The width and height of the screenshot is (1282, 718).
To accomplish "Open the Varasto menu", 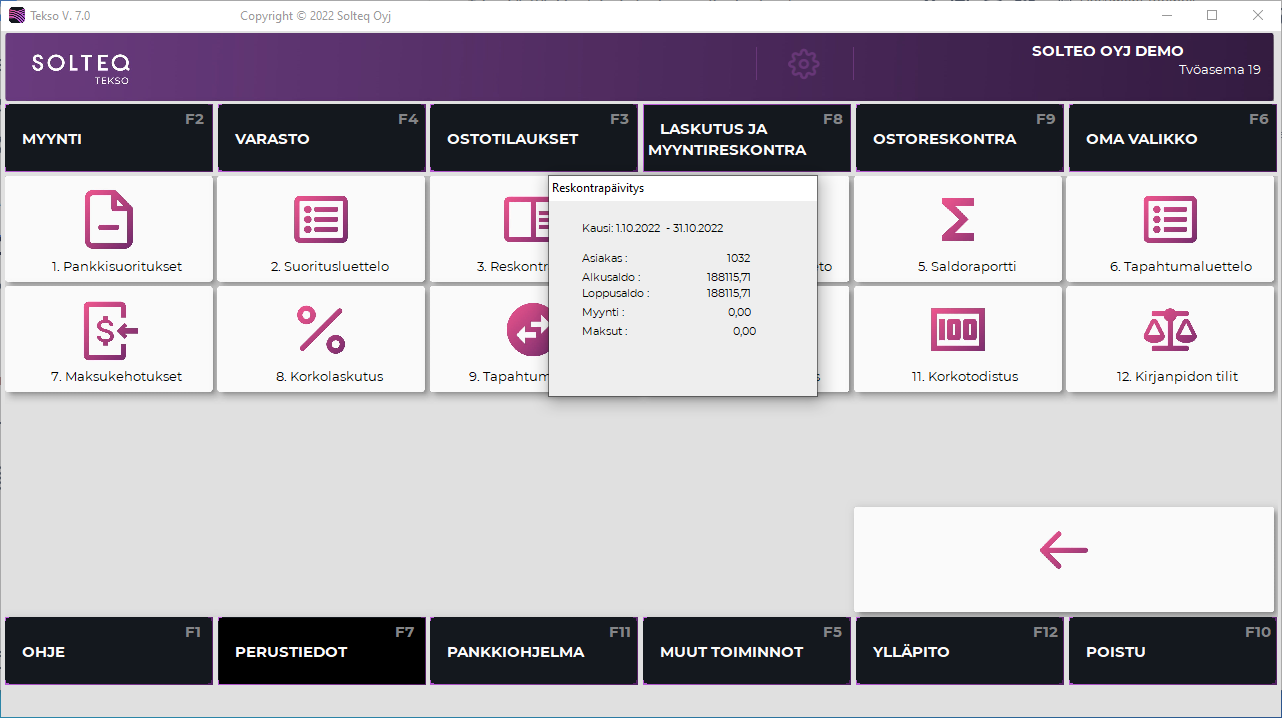I will pos(321,139).
